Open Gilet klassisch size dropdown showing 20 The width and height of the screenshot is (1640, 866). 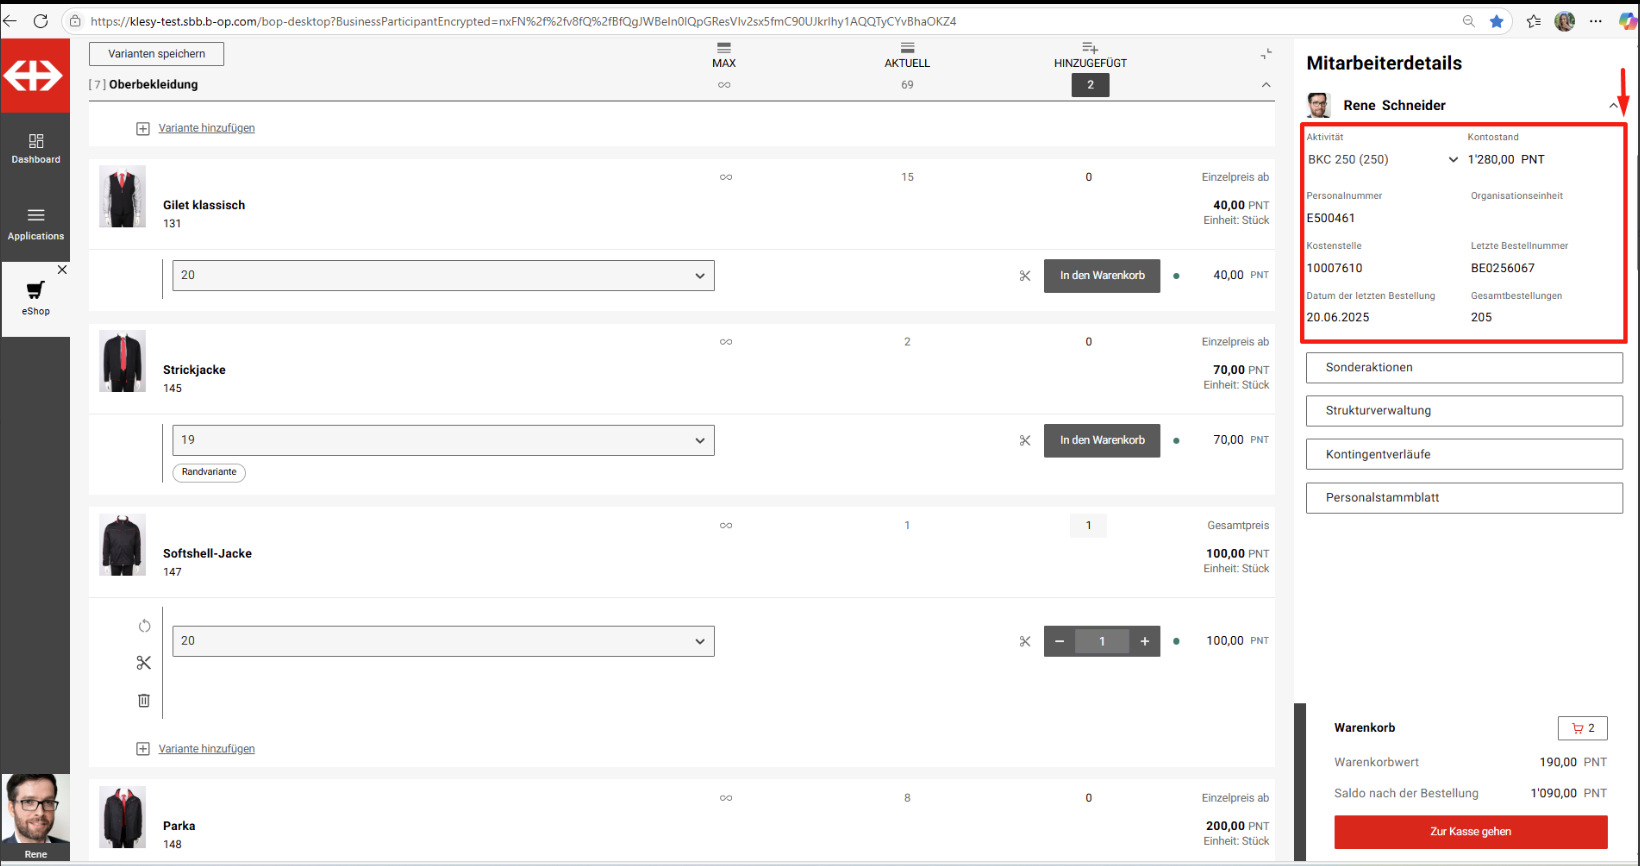tap(443, 276)
